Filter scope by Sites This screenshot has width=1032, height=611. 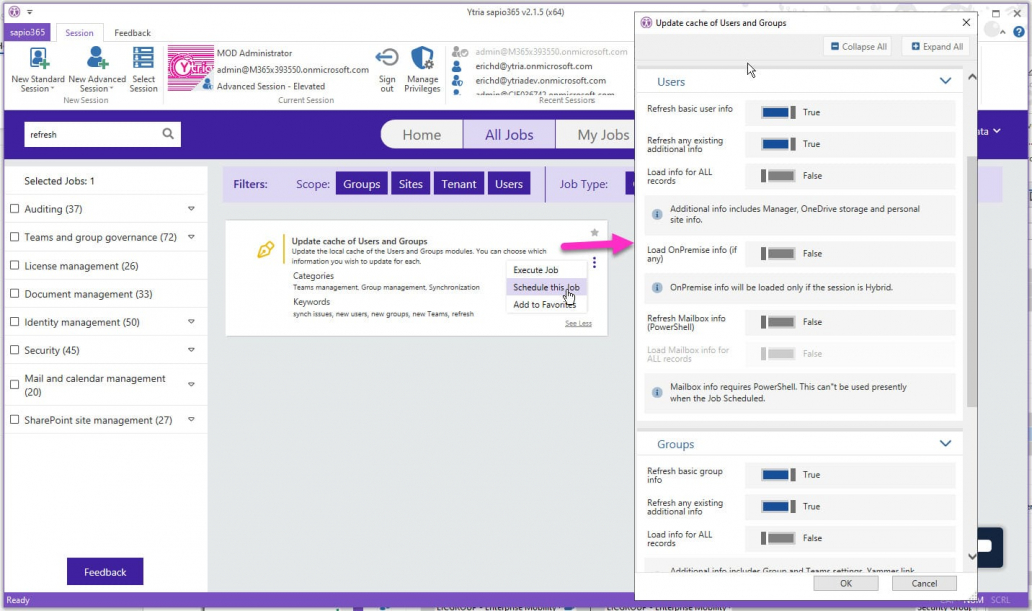click(x=411, y=184)
